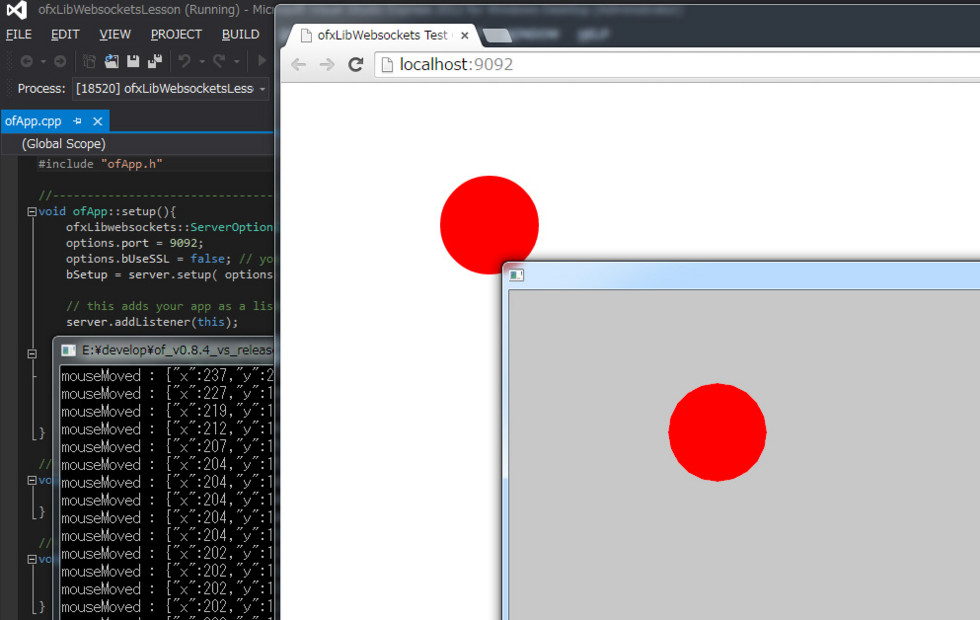Click the Redo toolbar icon

pyautogui.click(x=219, y=61)
